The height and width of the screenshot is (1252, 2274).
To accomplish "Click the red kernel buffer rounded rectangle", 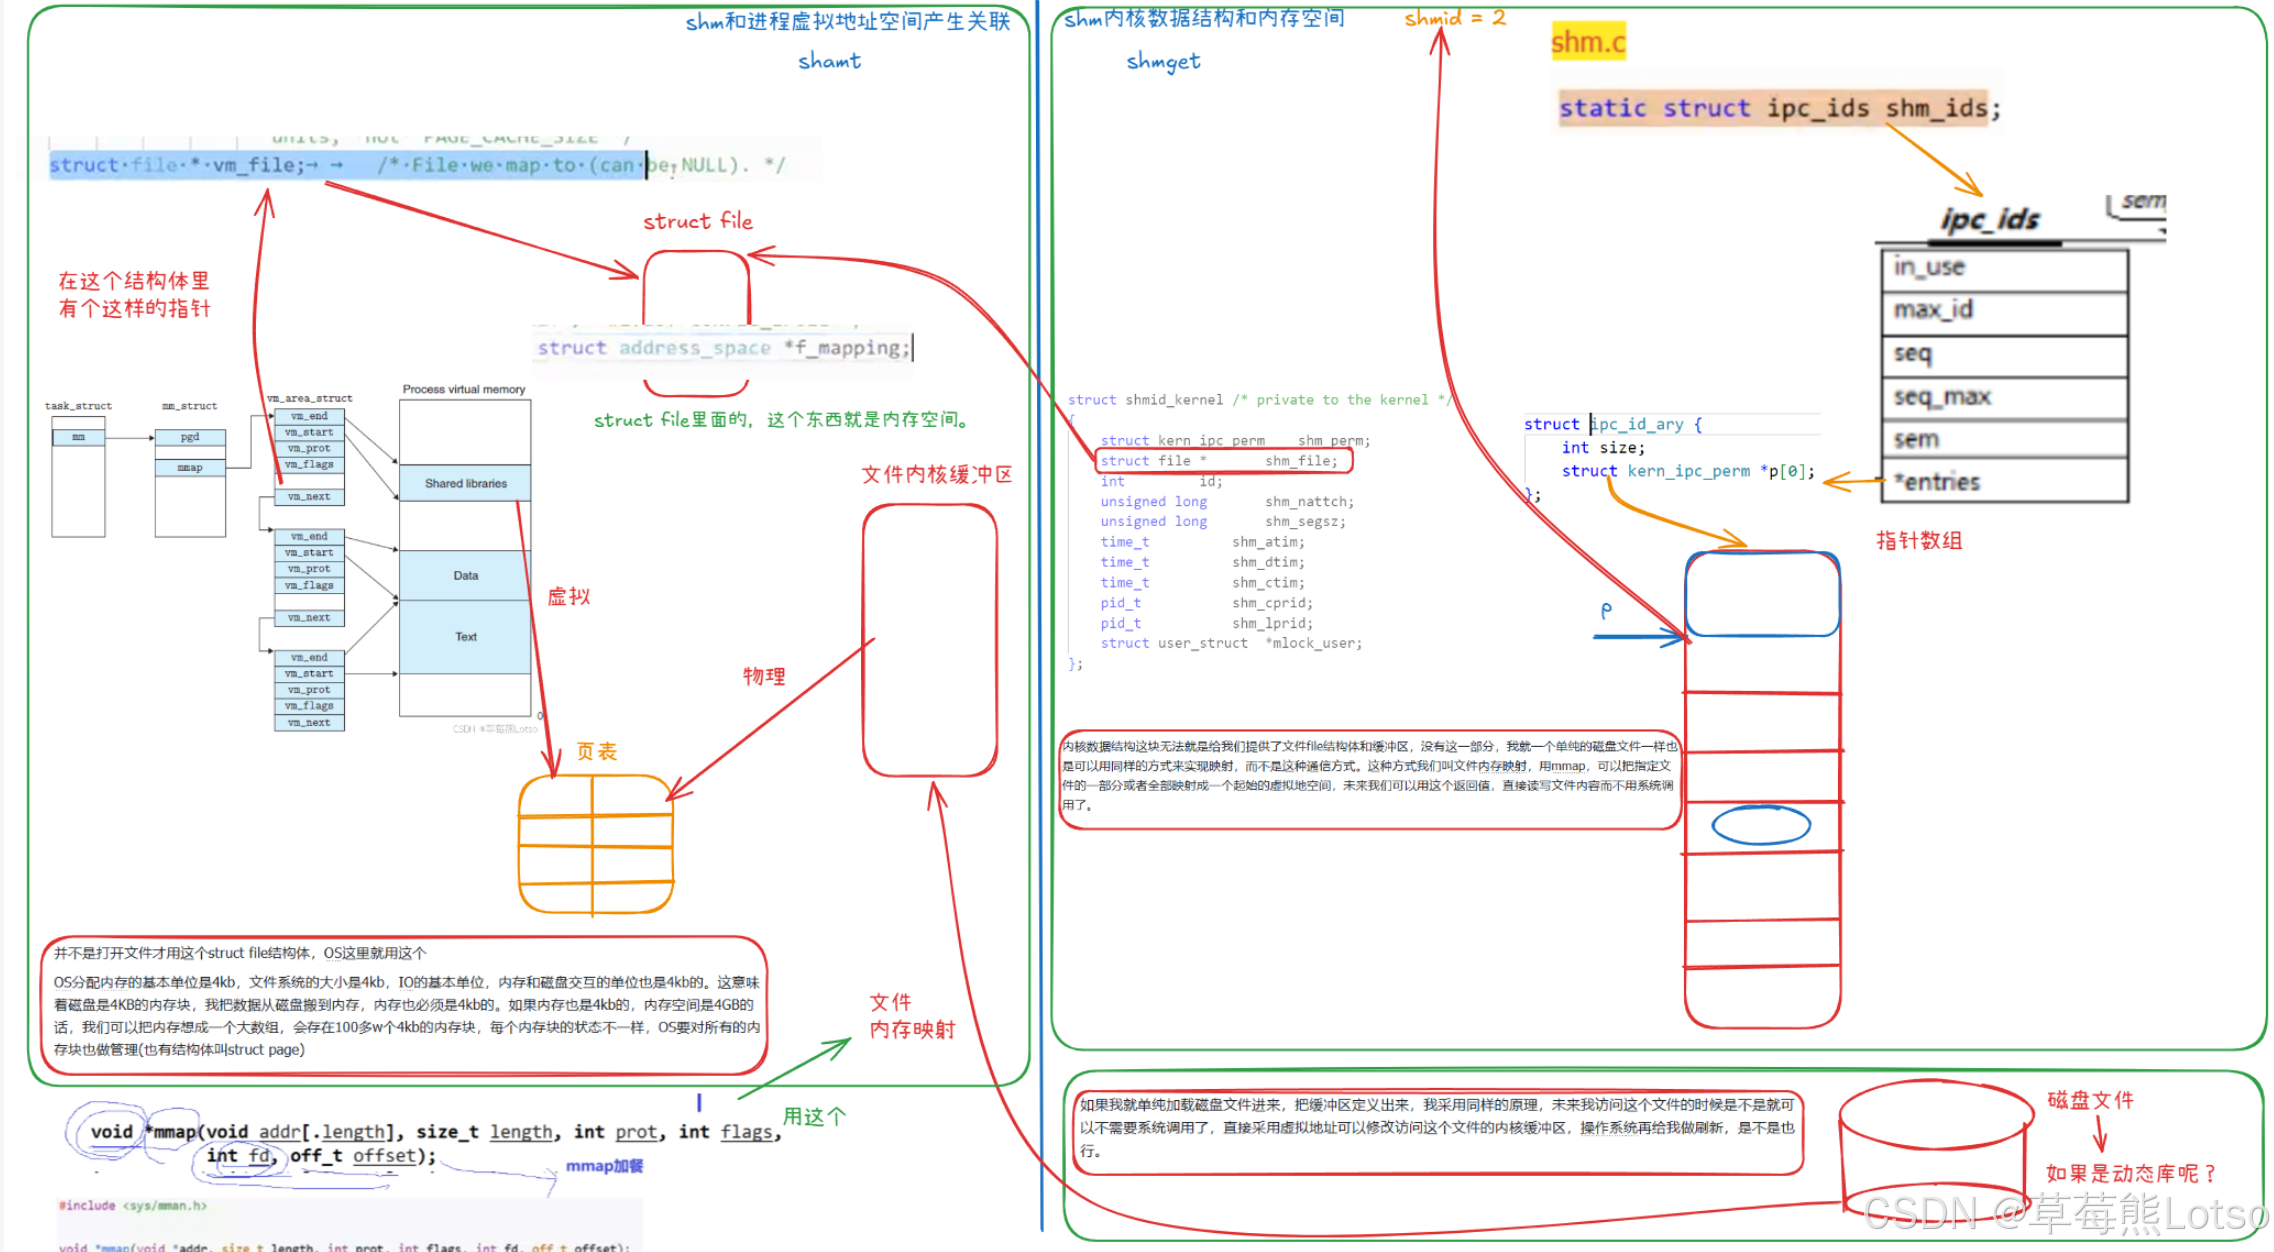I will pyautogui.click(x=929, y=640).
